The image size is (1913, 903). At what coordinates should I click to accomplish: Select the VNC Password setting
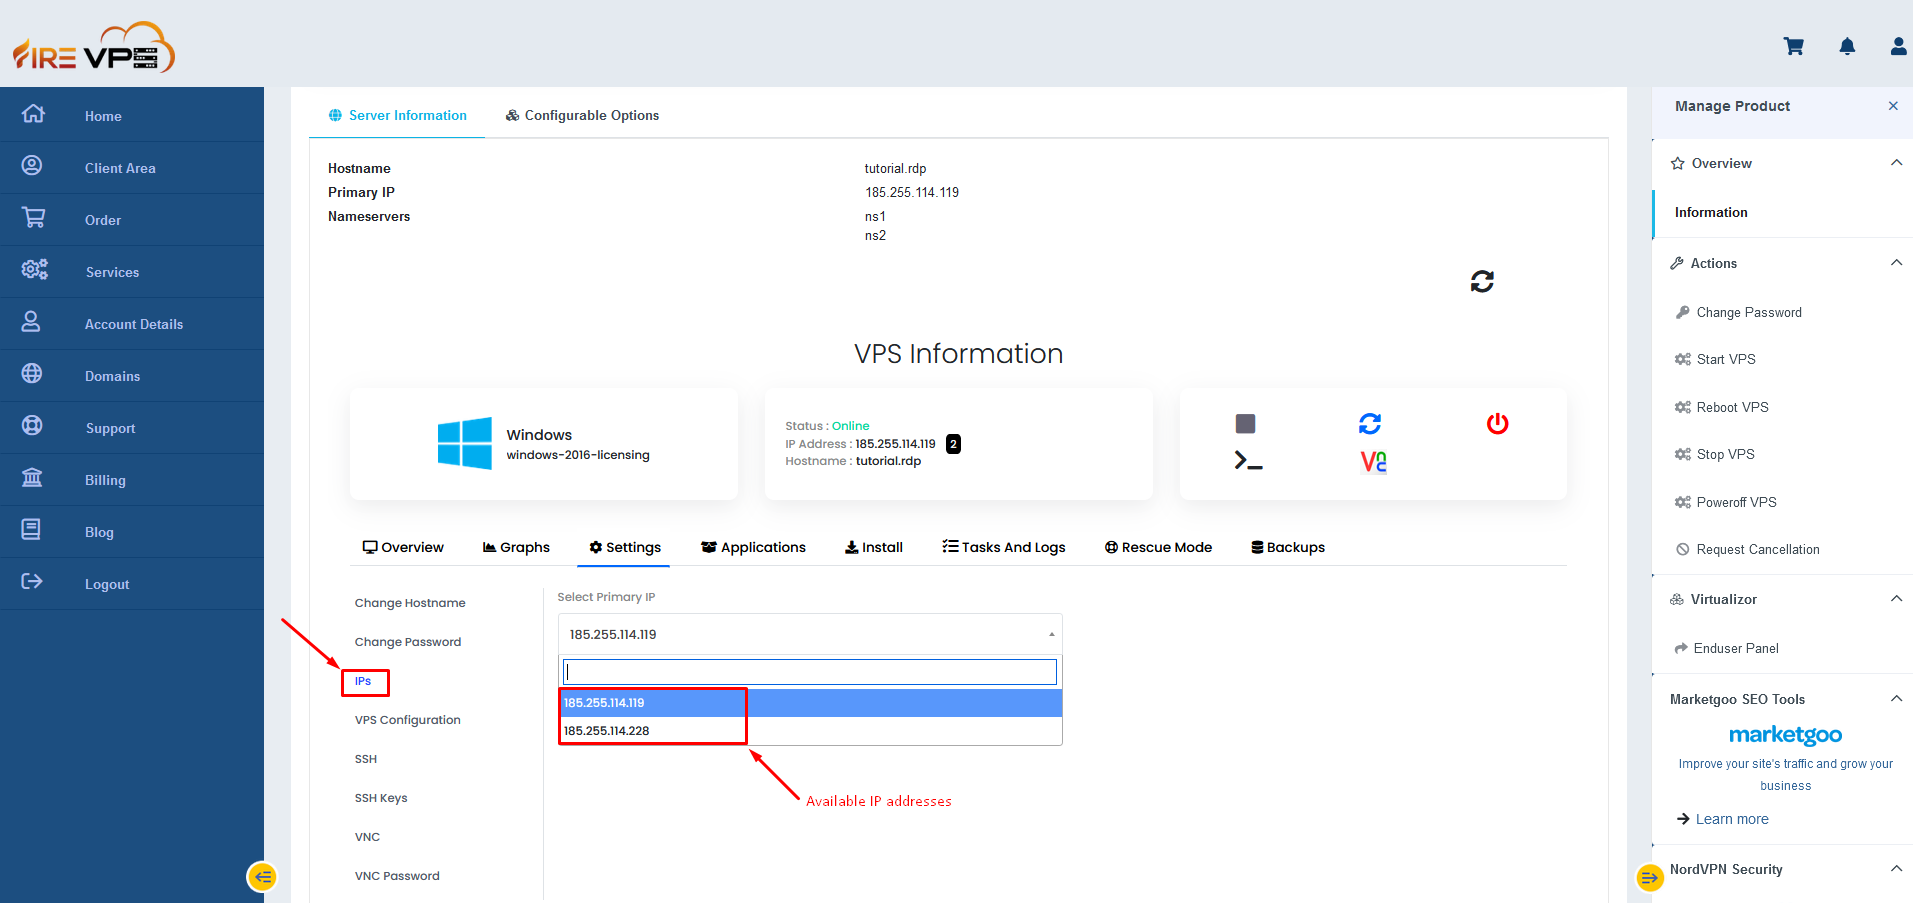(x=397, y=876)
